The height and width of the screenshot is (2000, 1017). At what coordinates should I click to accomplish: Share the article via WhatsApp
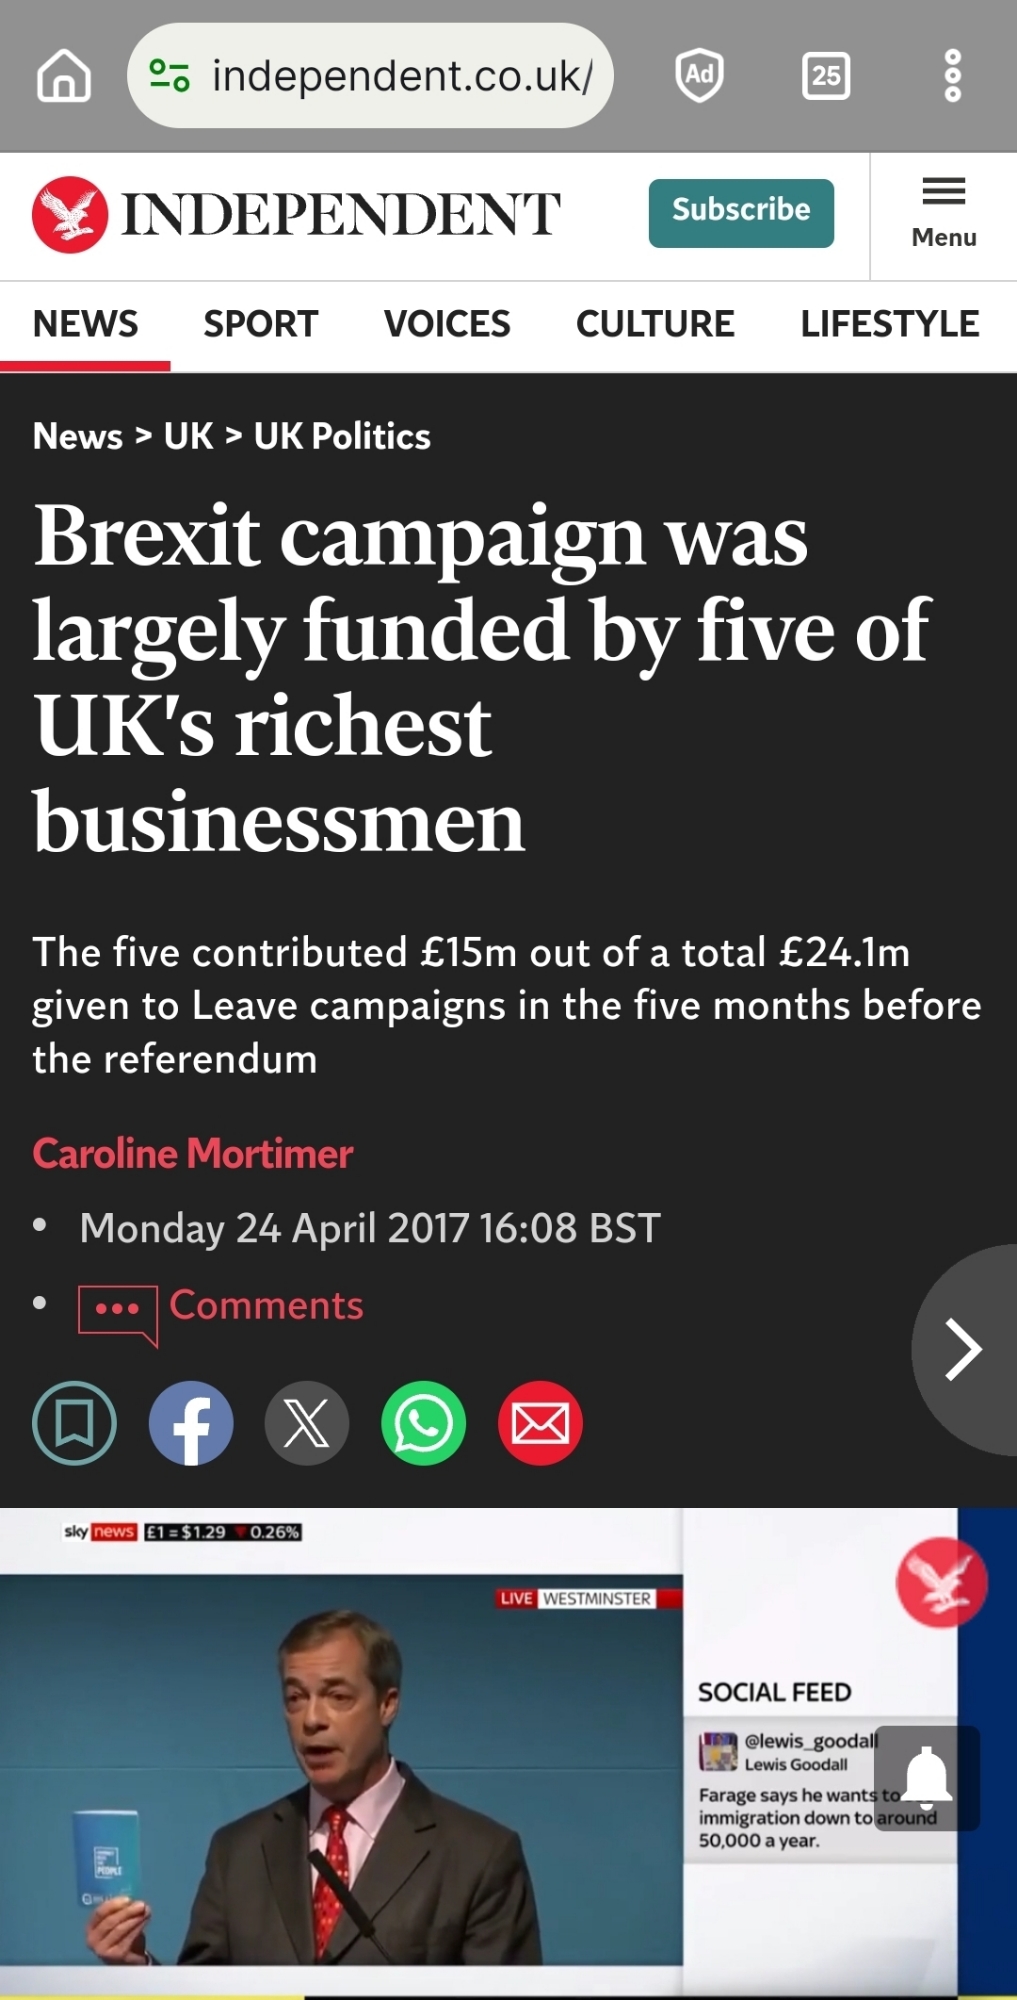pyautogui.click(x=423, y=1423)
